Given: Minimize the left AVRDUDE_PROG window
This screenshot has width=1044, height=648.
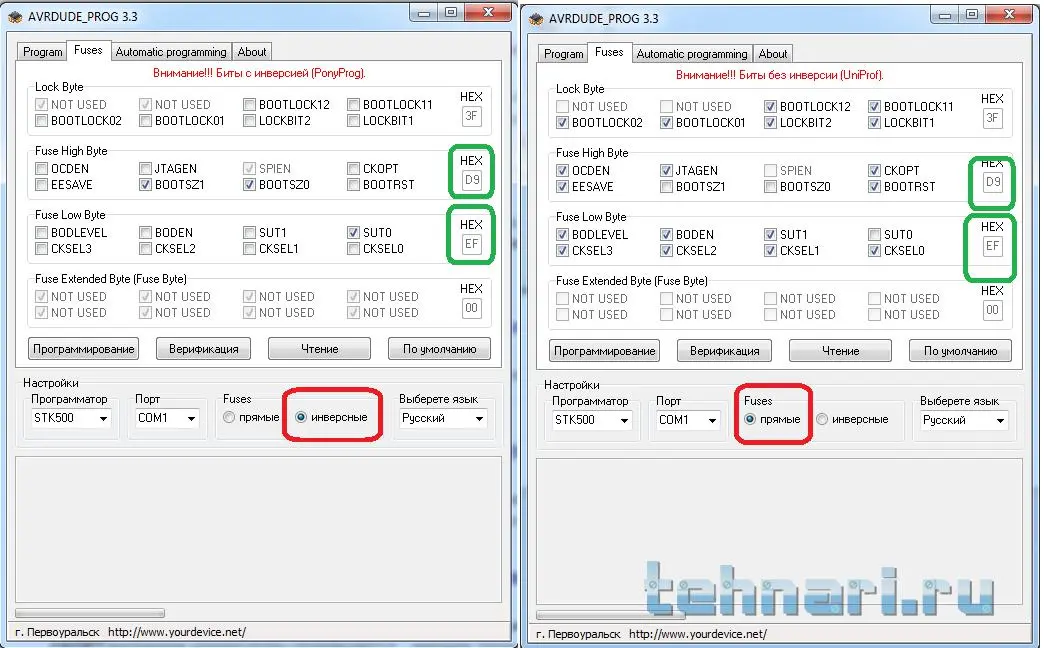Looking at the screenshot, I should (x=424, y=13).
